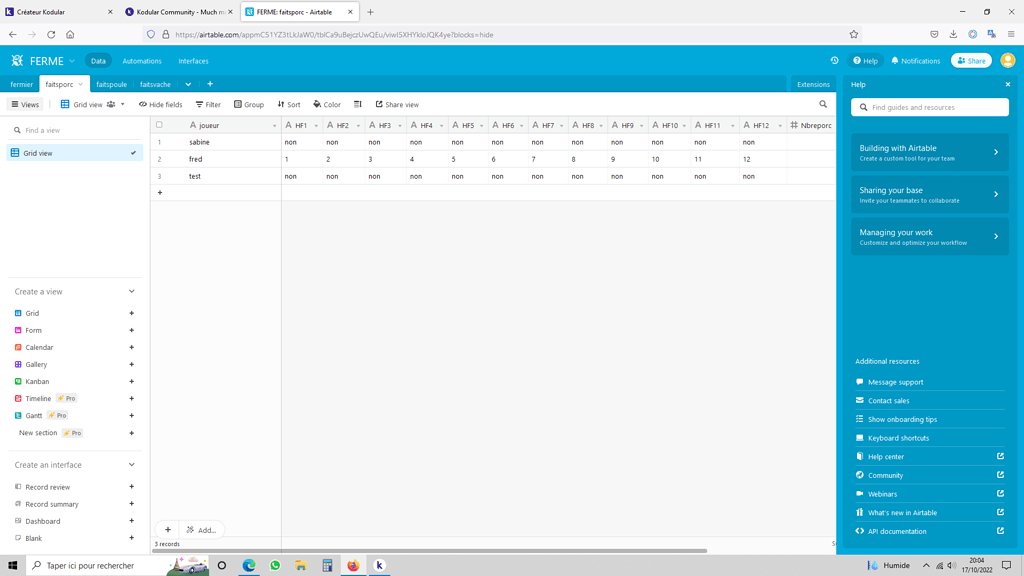Click the Share button
This screenshot has height=576, width=1024.
click(x=971, y=60)
